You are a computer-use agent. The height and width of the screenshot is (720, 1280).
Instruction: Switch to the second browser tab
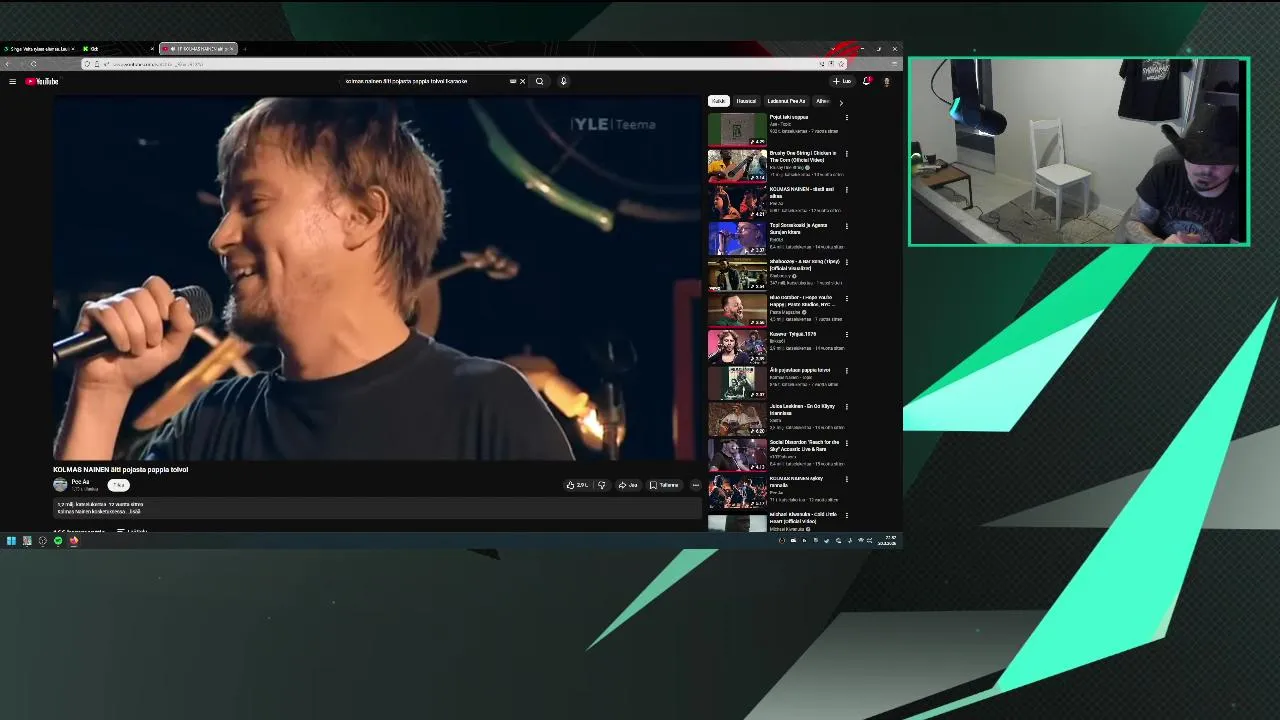pyautogui.click(x=116, y=49)
